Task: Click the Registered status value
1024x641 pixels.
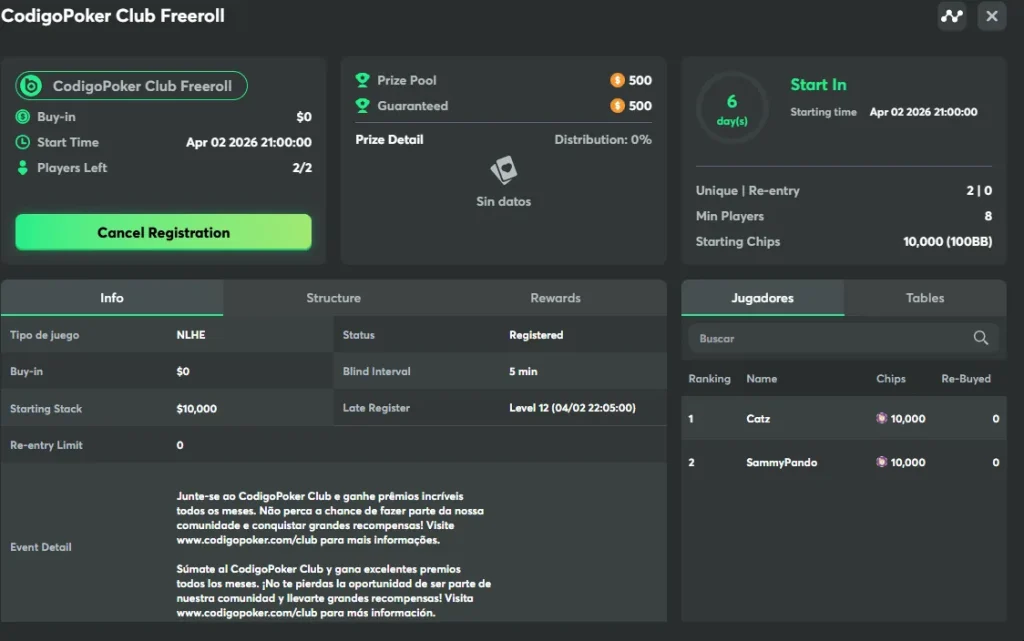Action: [536, 335]
